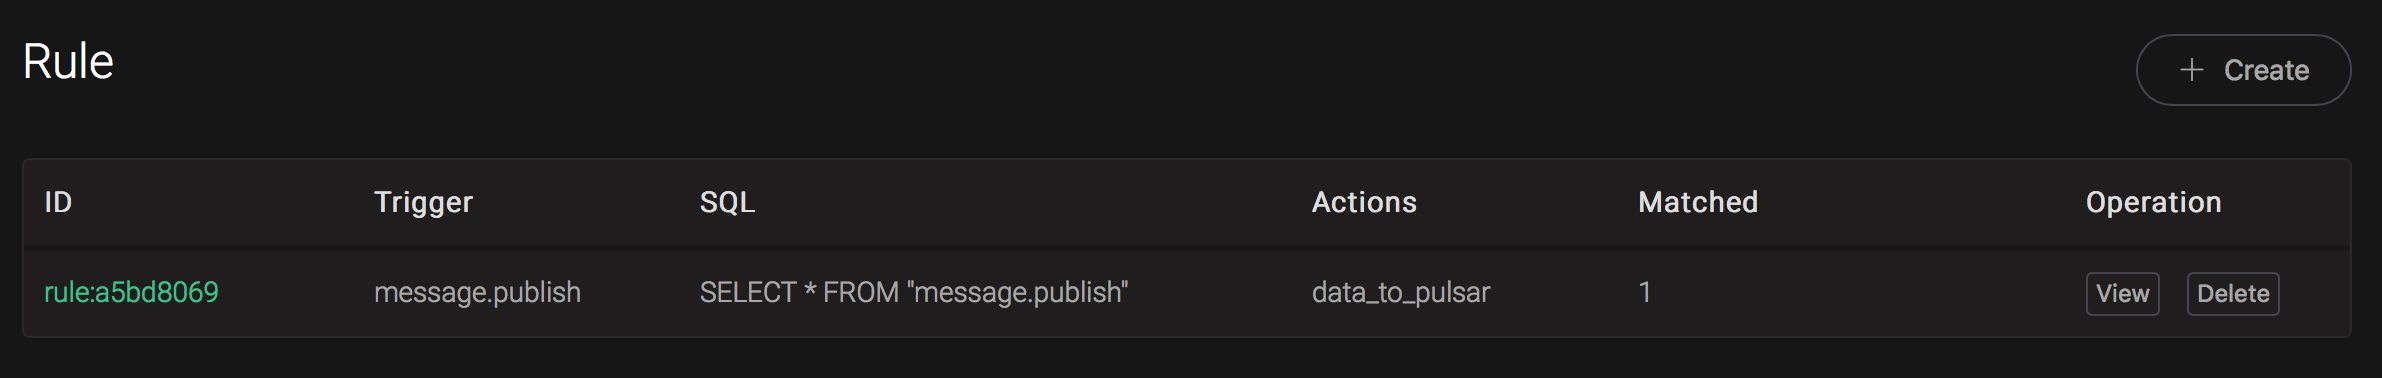This screenshot has height=378, width=2382.
Task: Click the Matched column header
Action: point(1698,202)
